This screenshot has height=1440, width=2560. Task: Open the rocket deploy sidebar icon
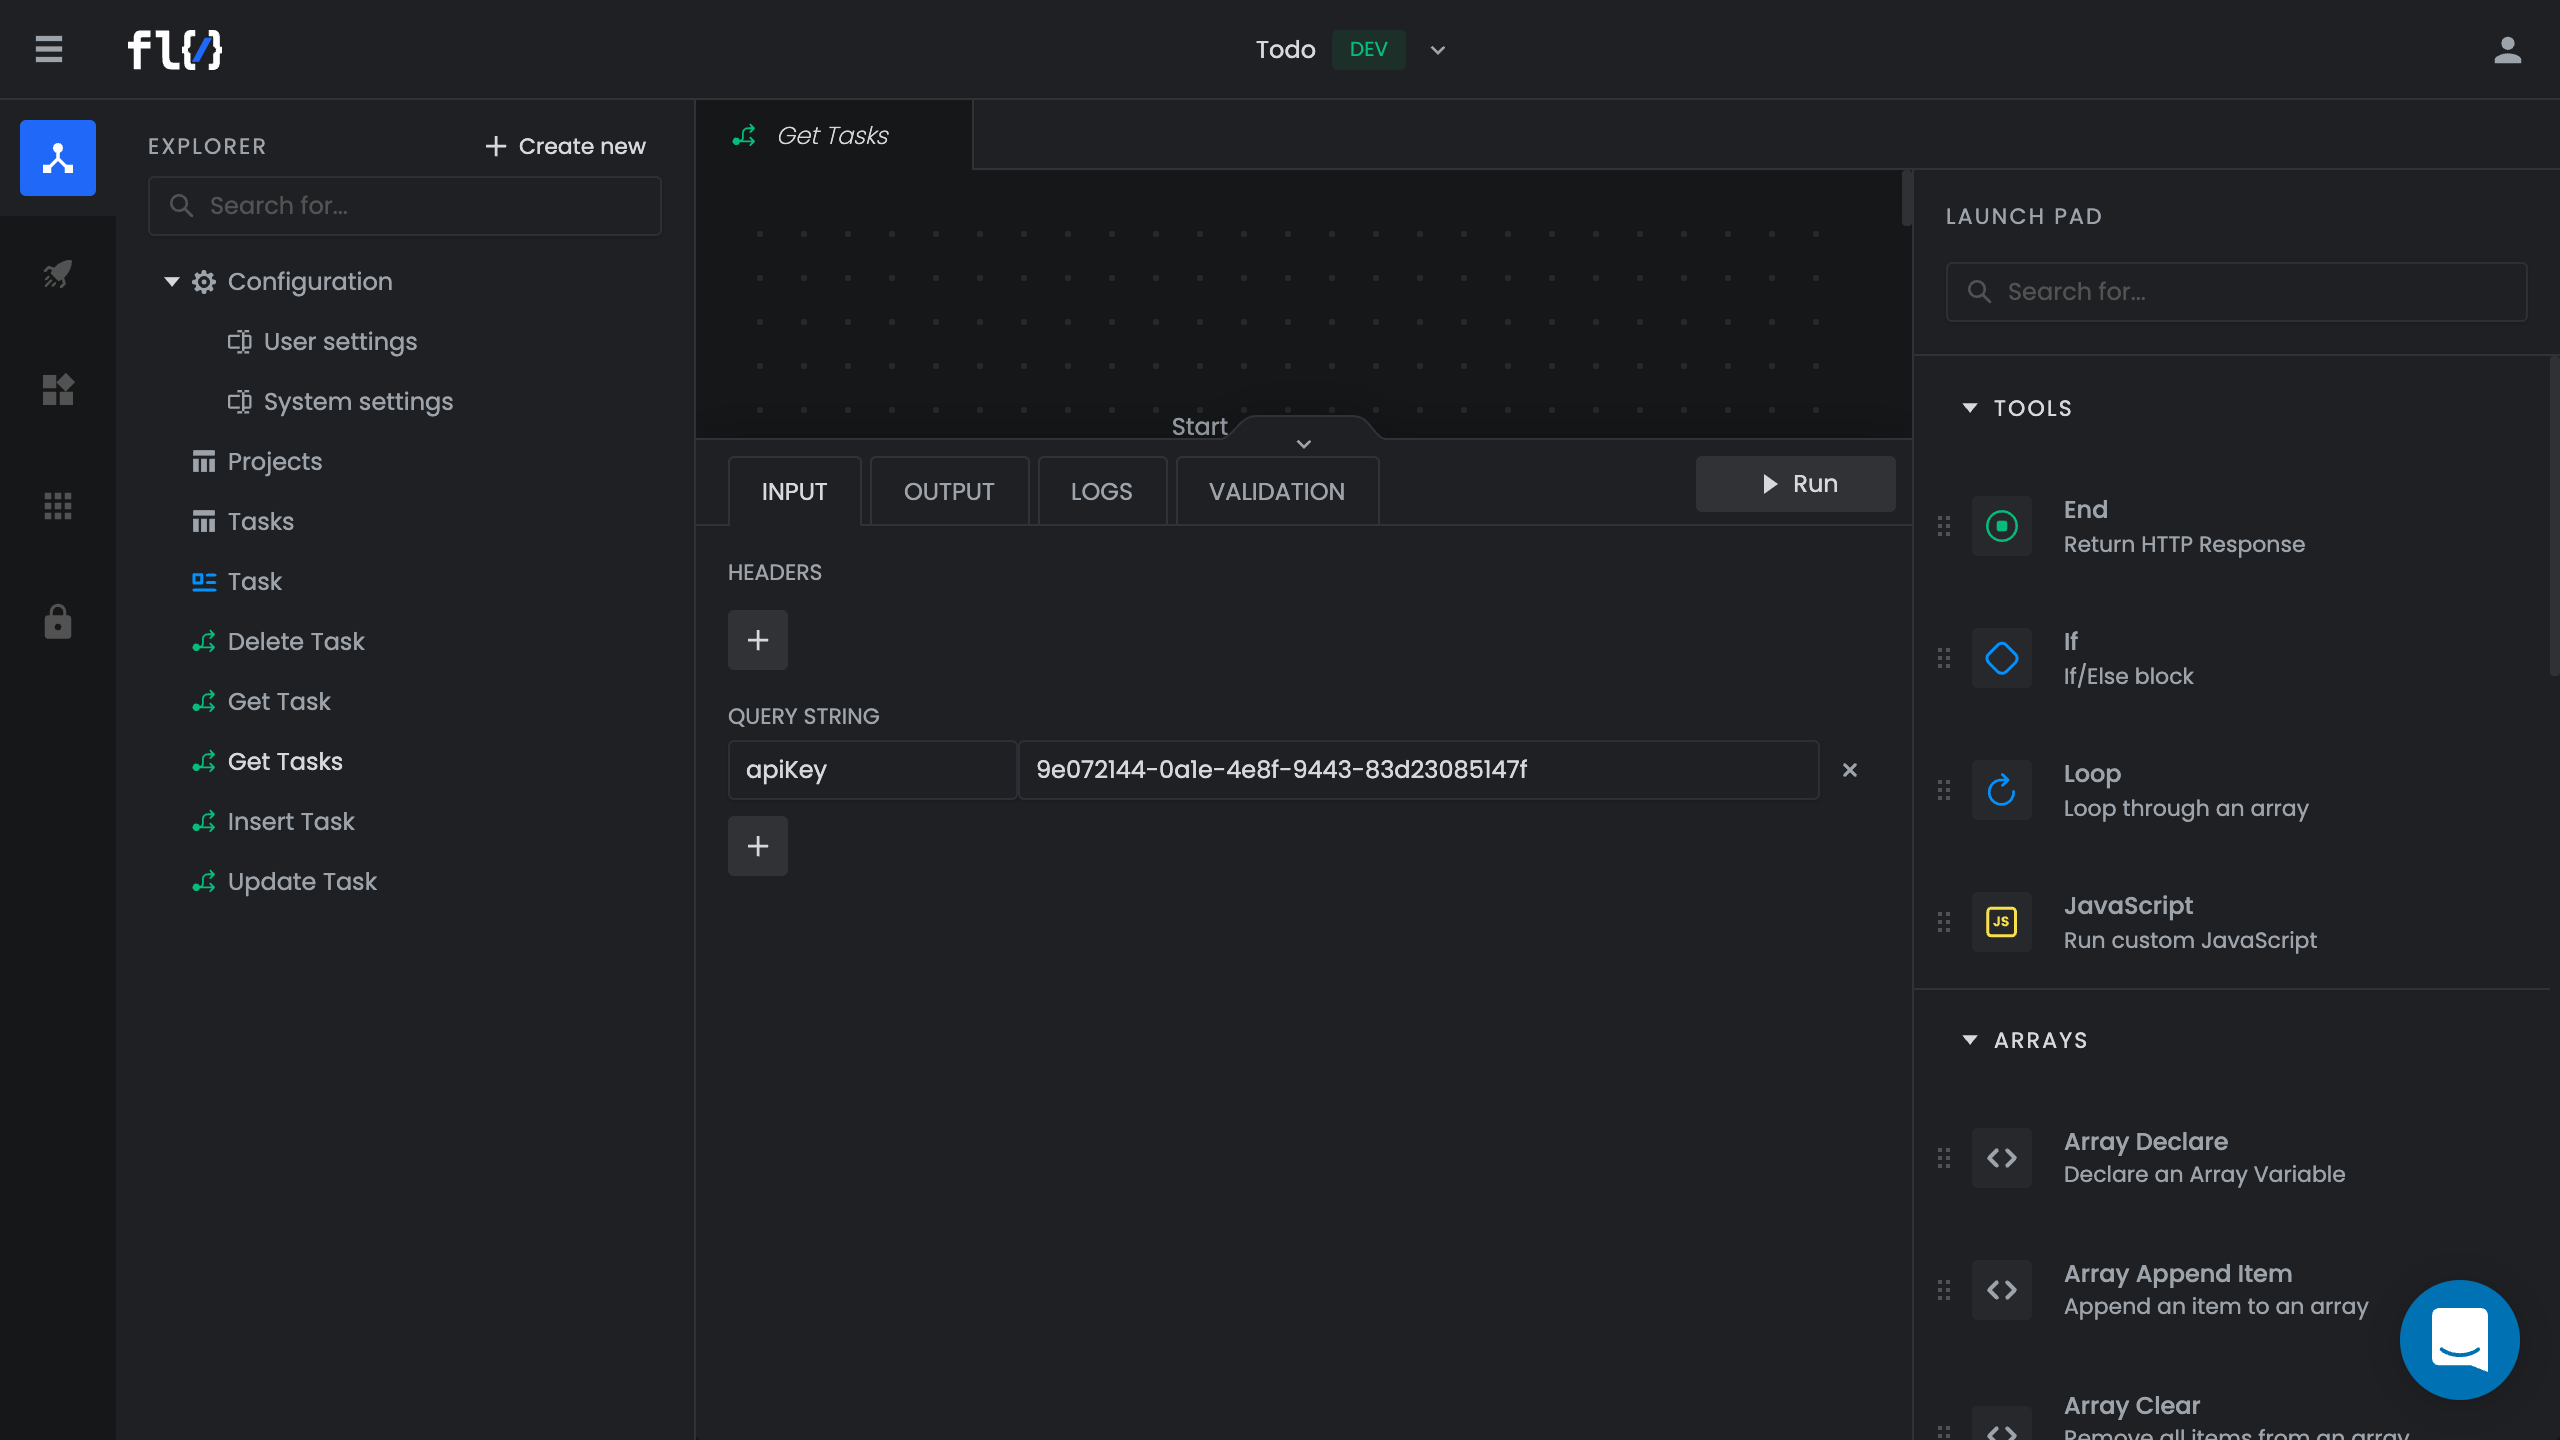point(58,273)
